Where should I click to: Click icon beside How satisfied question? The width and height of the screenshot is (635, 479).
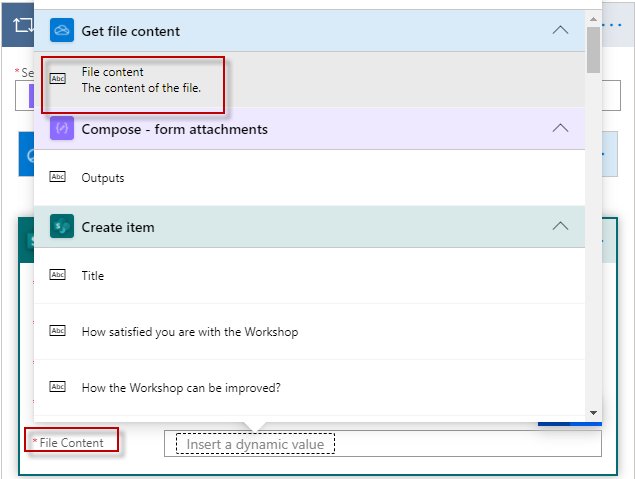(x=58, y=332)
